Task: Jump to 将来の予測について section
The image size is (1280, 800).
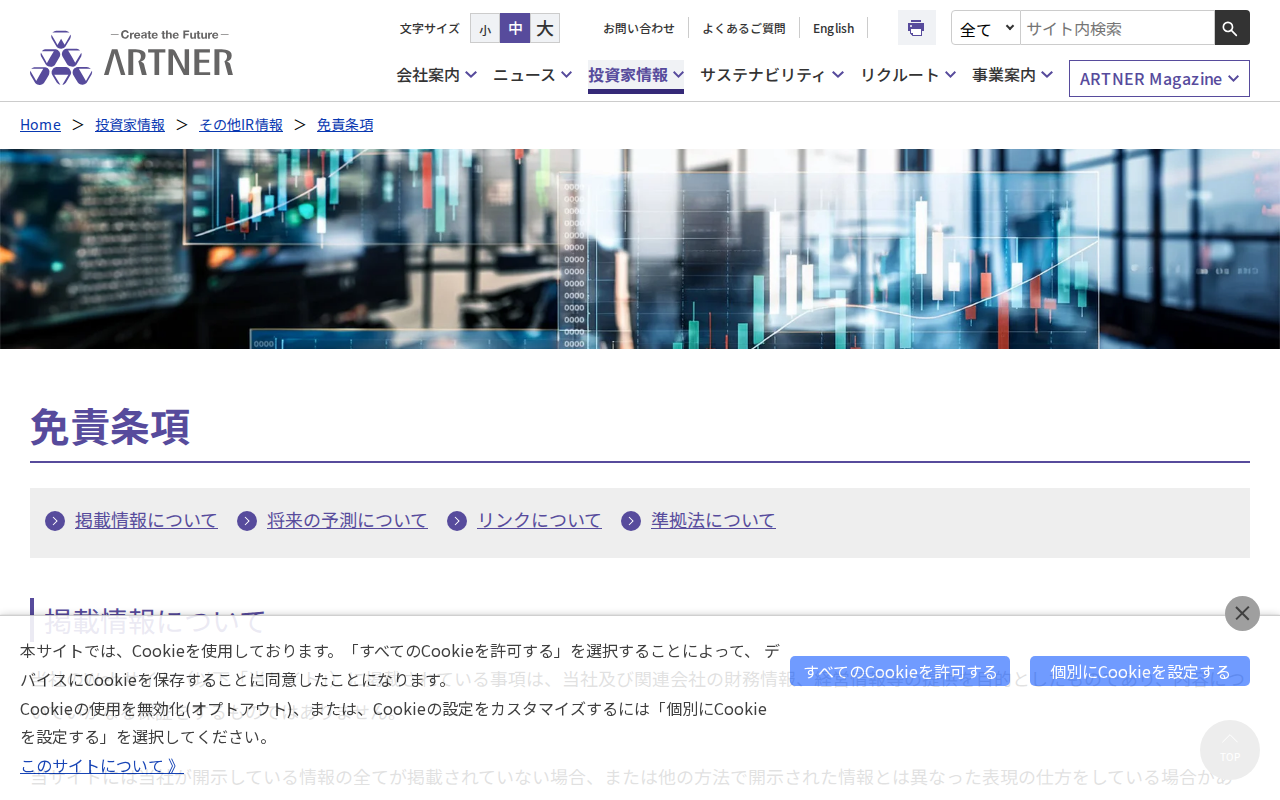Action: tap(347, 520)
